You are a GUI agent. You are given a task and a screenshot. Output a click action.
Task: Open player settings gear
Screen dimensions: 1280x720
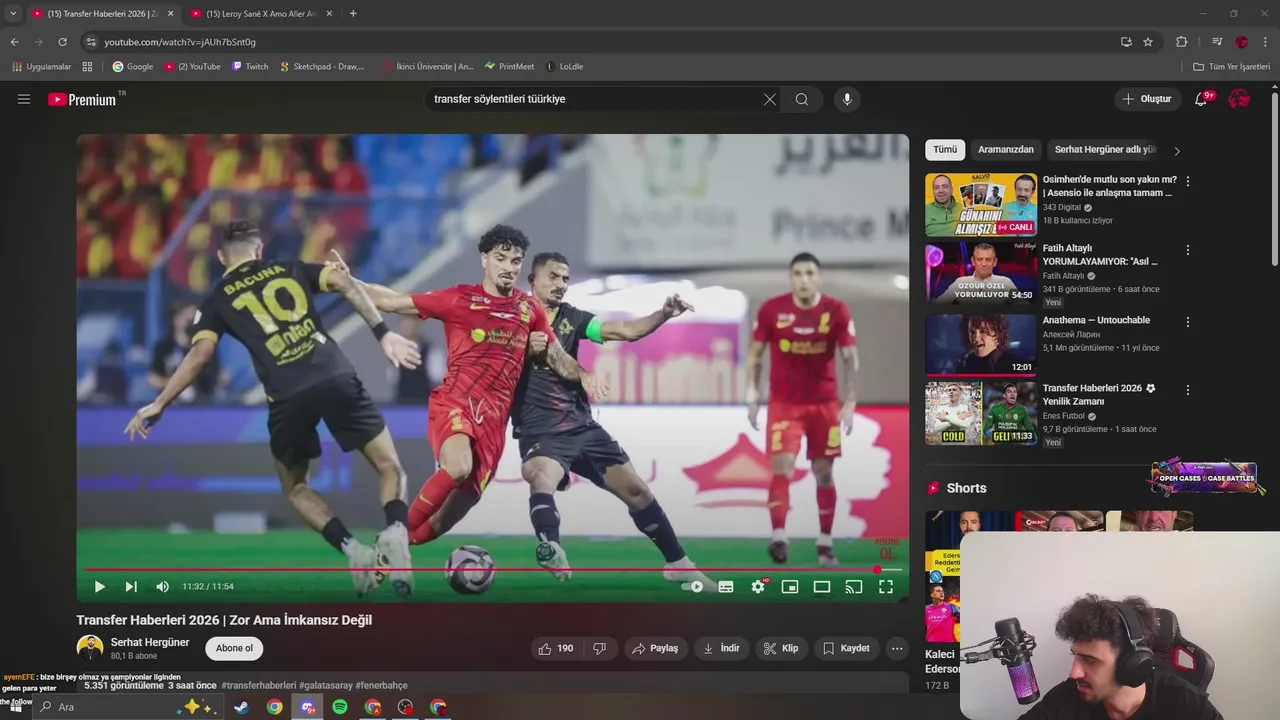coord(758,587)
